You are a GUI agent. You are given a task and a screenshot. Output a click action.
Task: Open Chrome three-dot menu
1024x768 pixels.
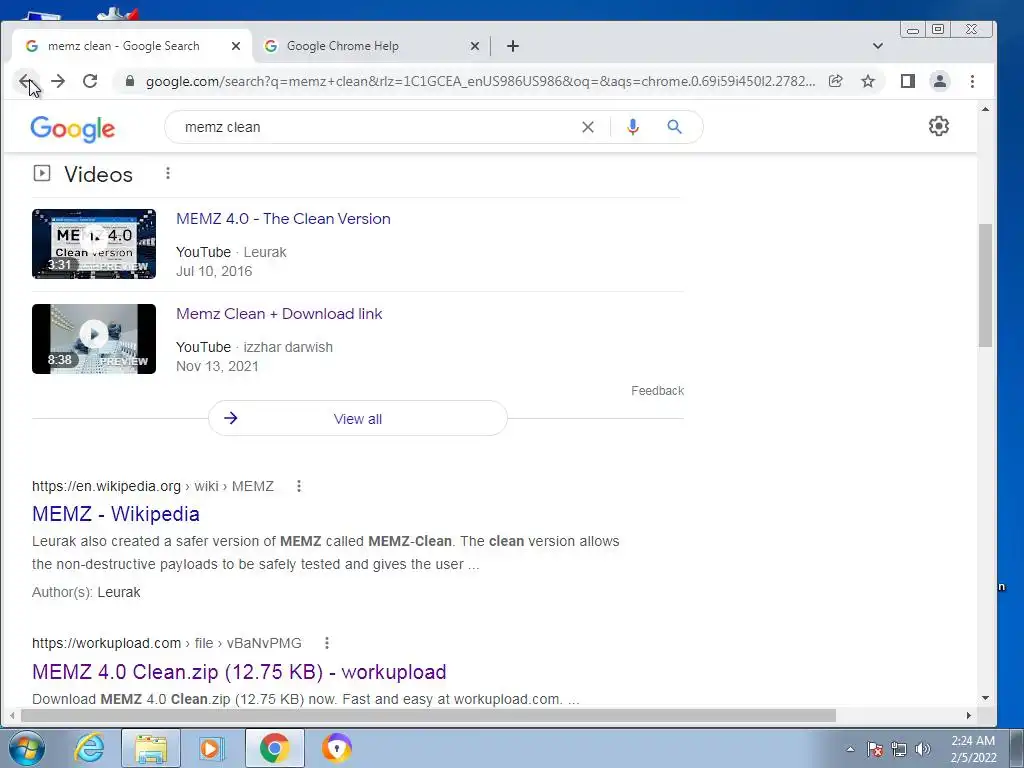(x=972, y=81)
